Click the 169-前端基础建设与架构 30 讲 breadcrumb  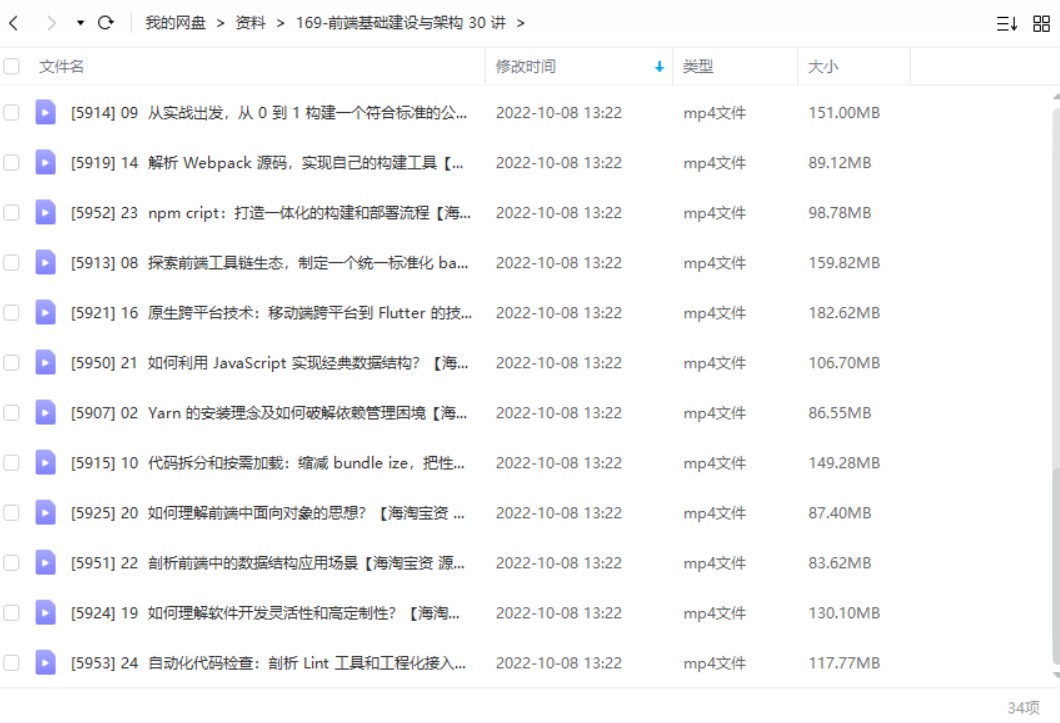(400, 23)
